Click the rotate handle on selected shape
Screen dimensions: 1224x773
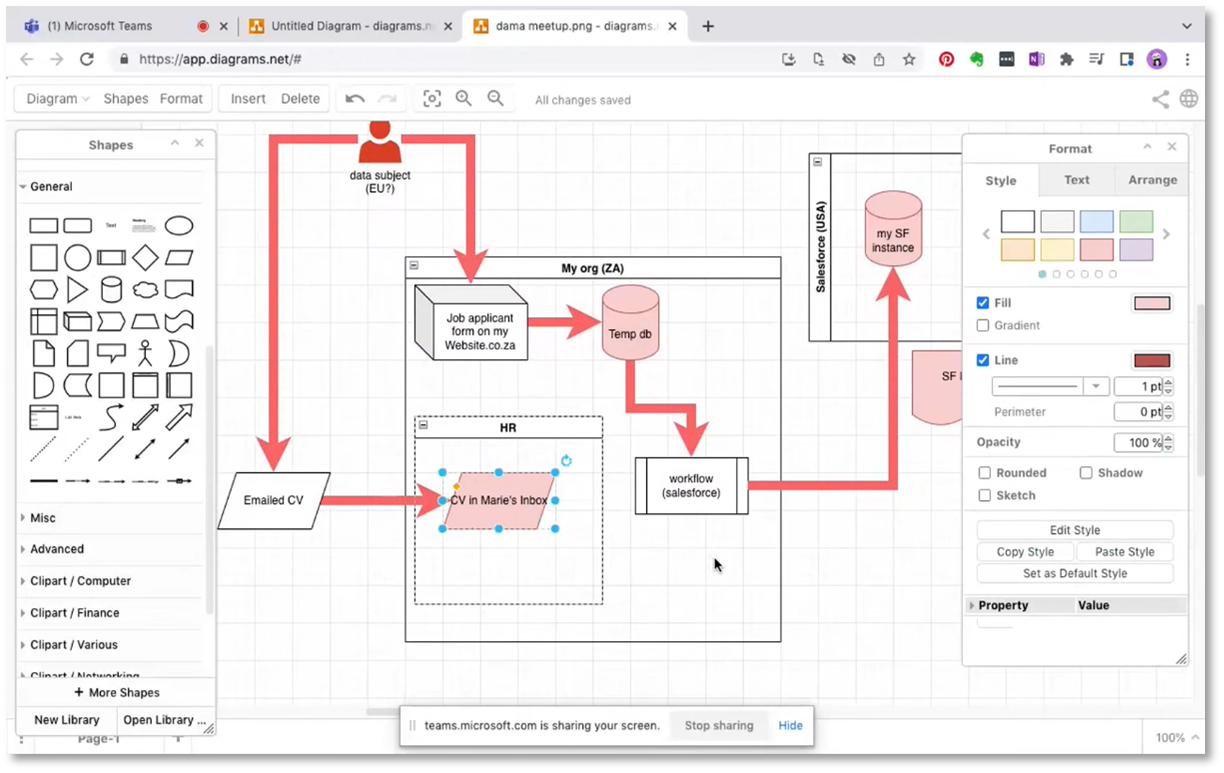566,460
